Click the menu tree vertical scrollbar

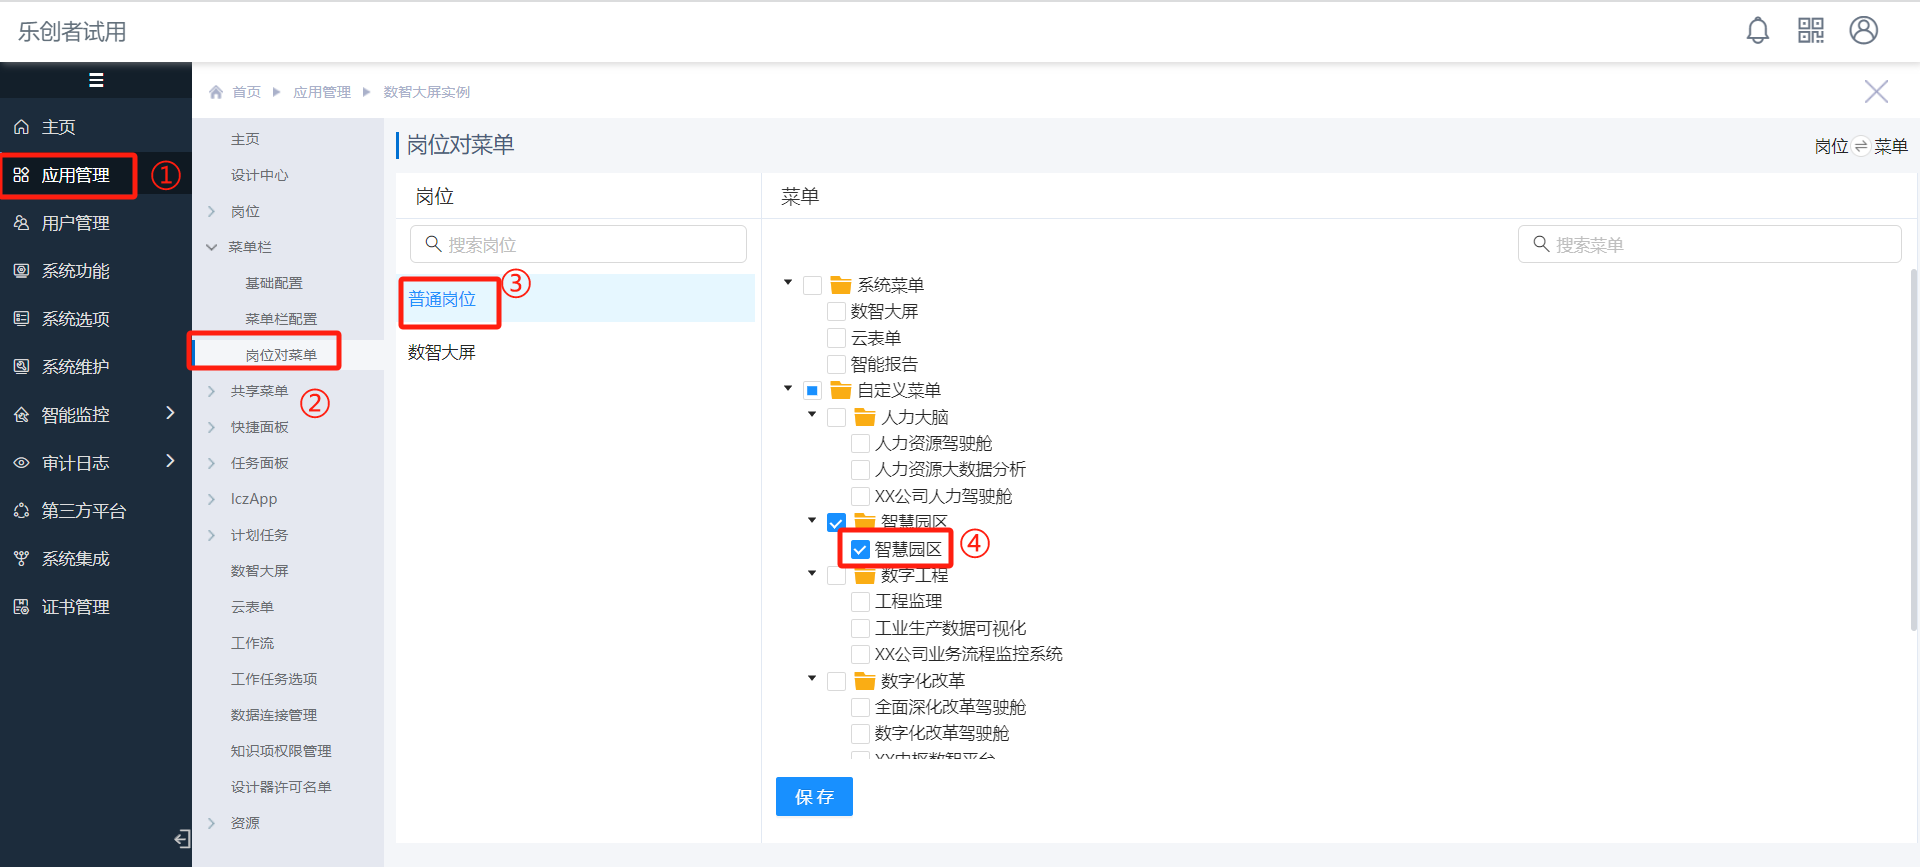coord(1913,450)
